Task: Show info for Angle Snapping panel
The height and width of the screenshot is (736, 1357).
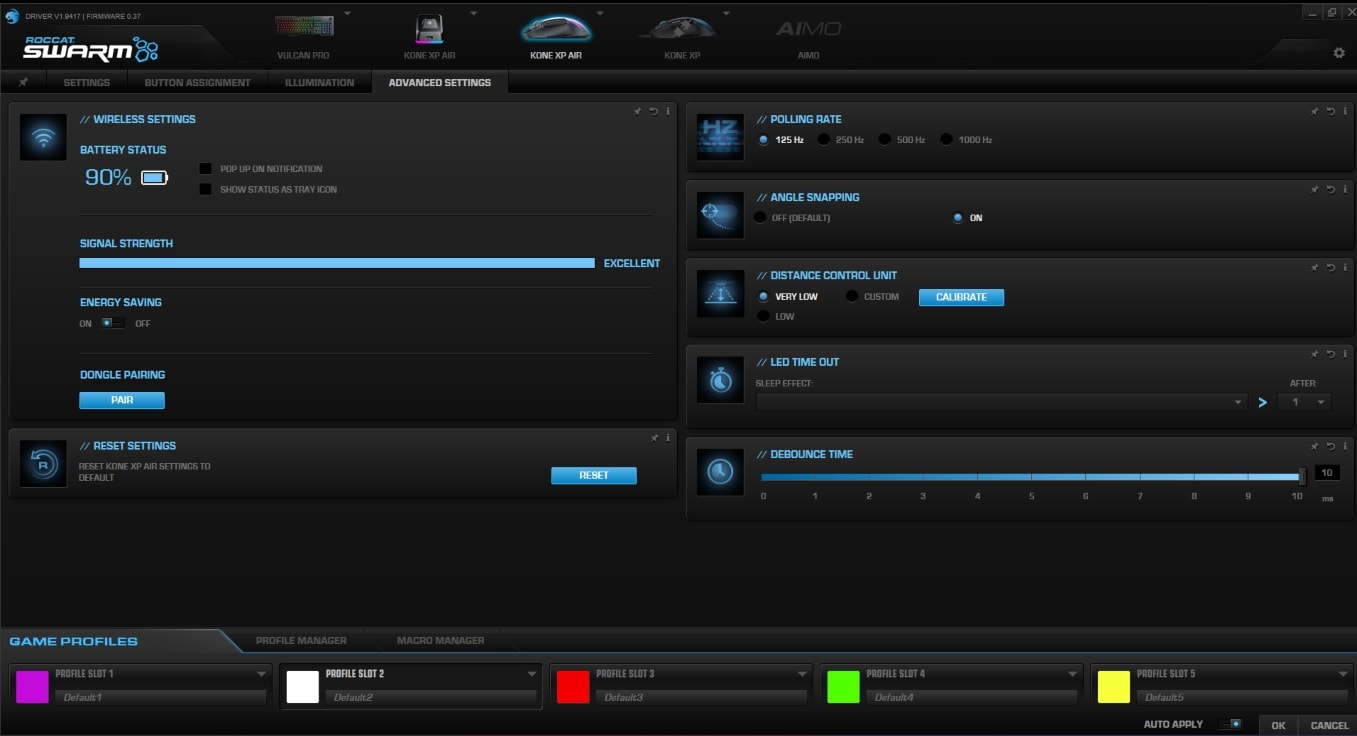Action: click(1344, 189)
